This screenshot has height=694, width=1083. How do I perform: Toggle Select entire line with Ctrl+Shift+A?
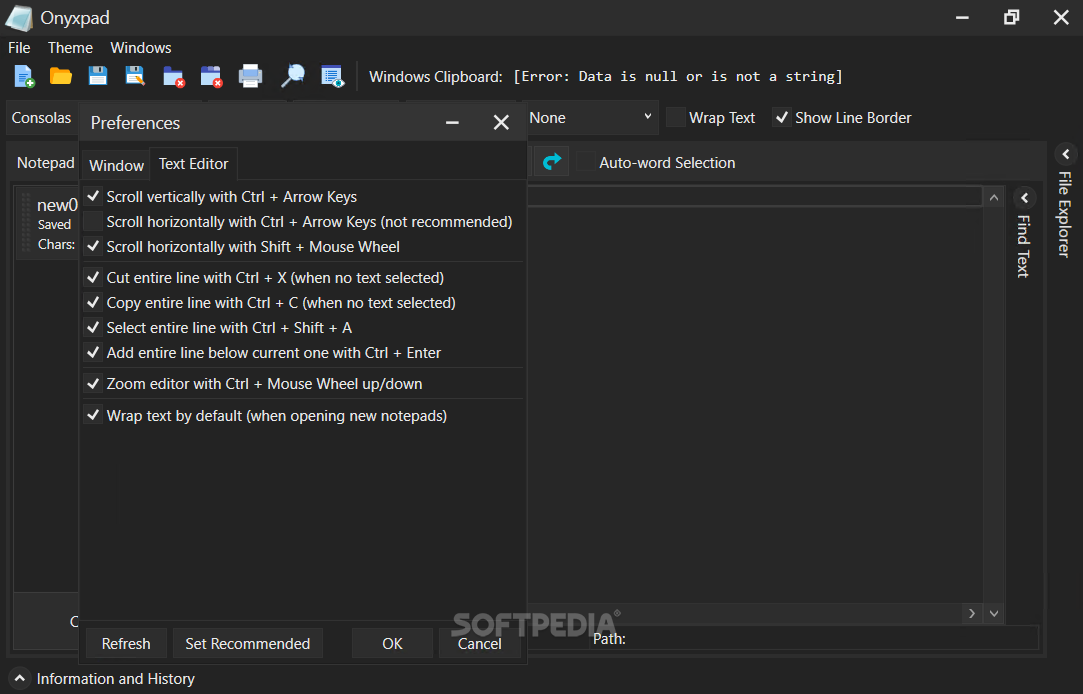point(93,327)
